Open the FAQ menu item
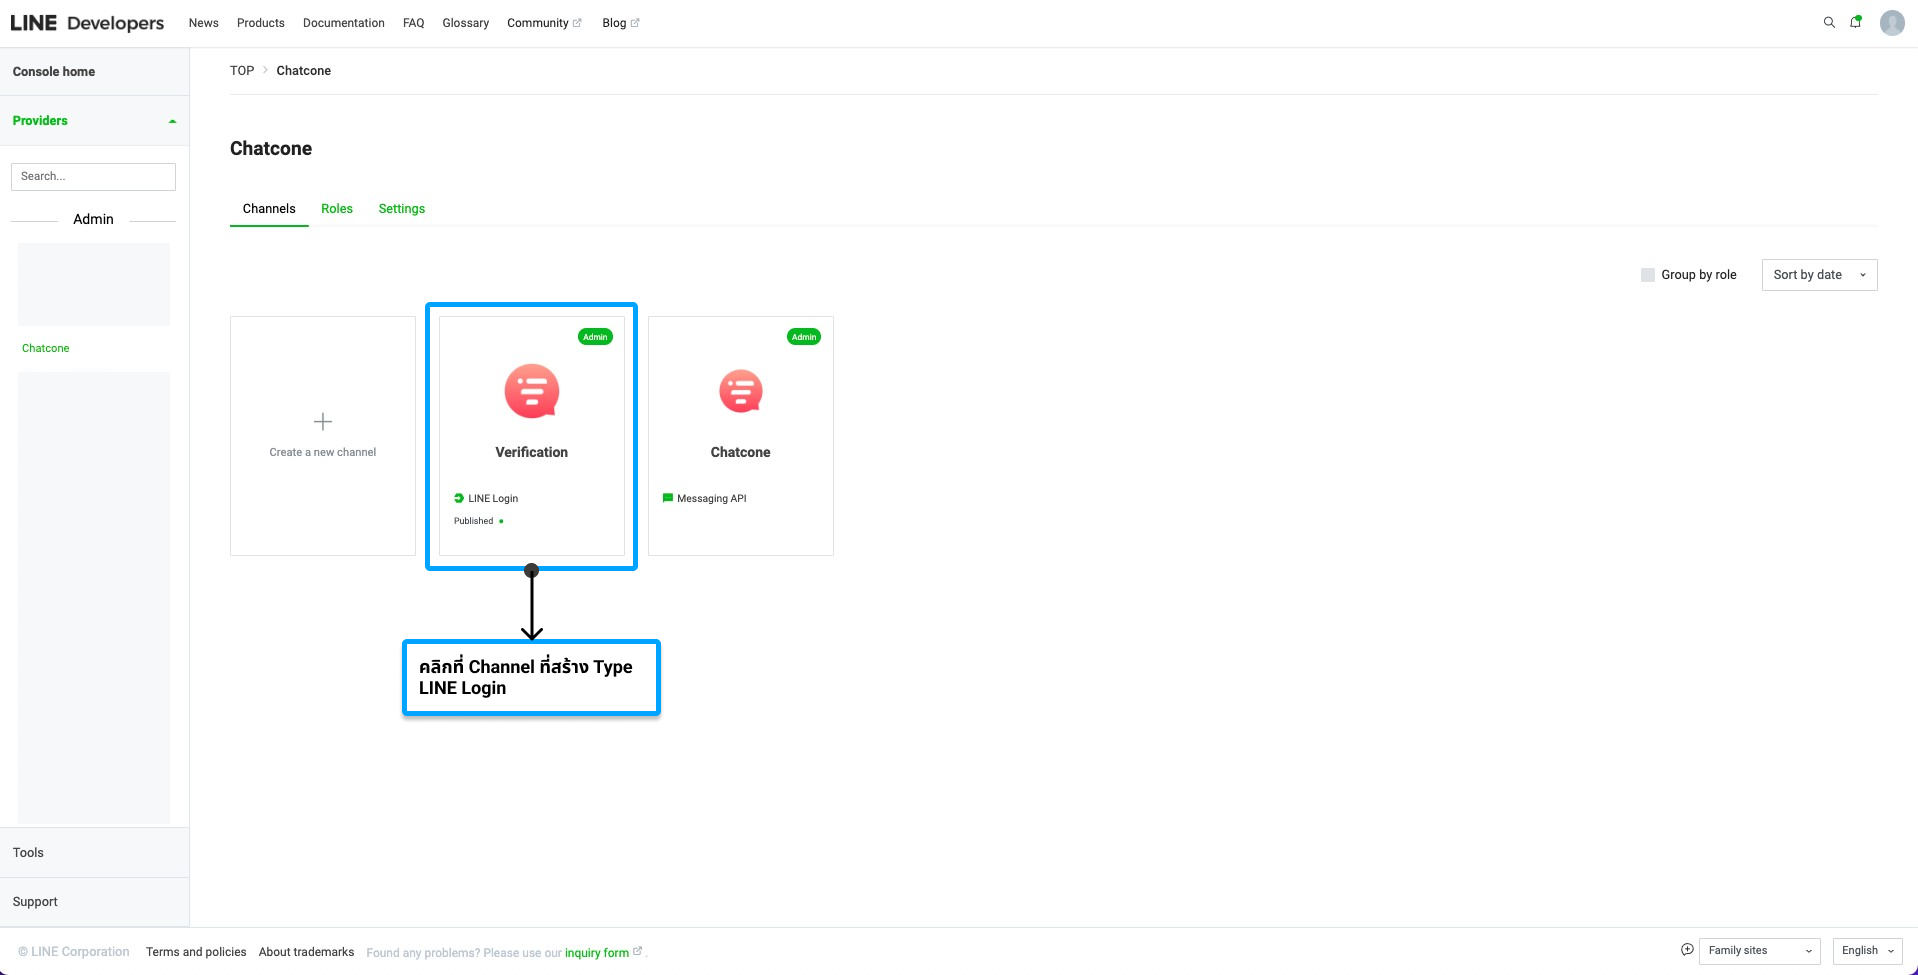Screen dimensions: 1918x975 [414, 23]
